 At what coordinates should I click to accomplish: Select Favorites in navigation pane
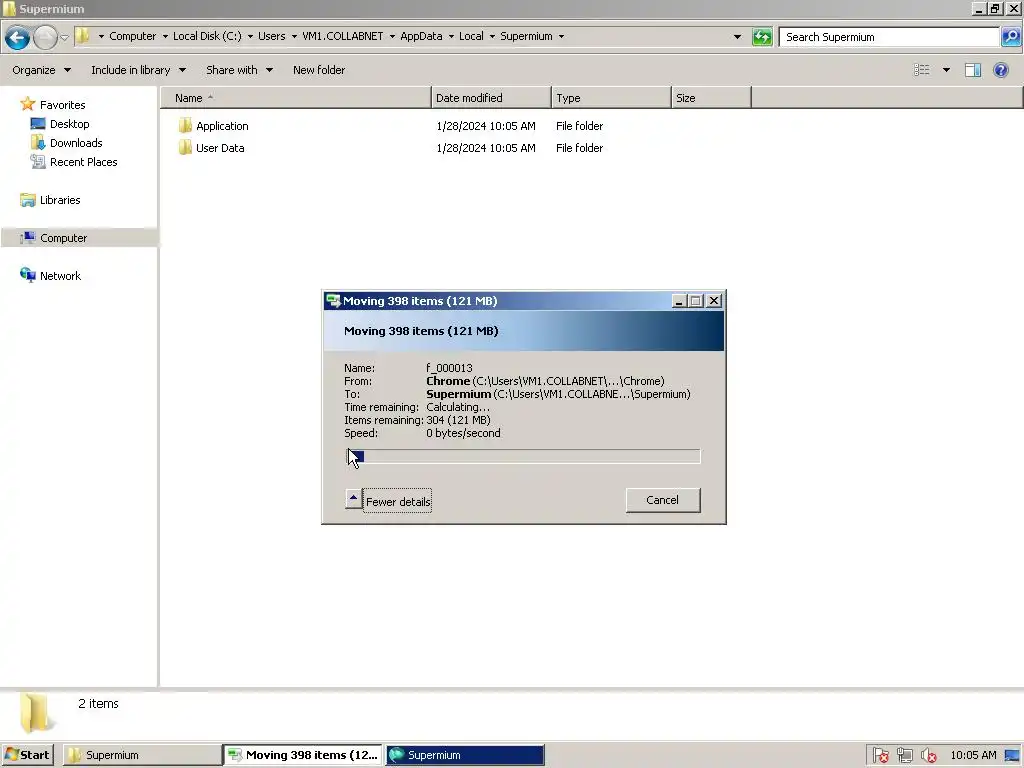pos(62,104)
